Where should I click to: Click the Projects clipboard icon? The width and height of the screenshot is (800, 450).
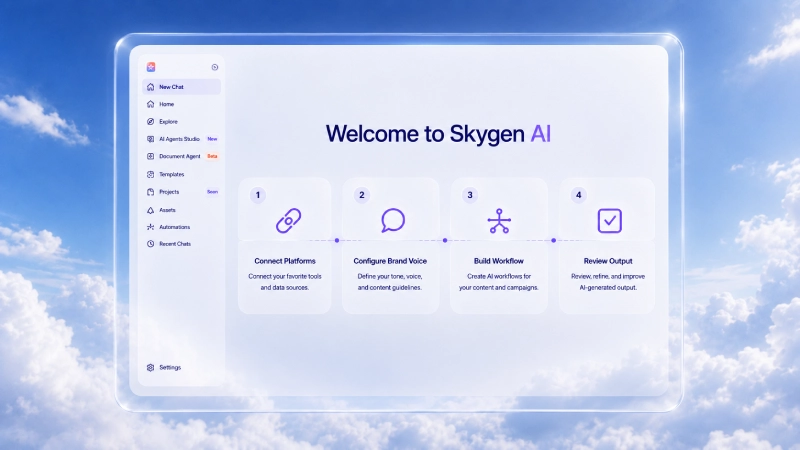pyautogui.click(x=151, y=192)
